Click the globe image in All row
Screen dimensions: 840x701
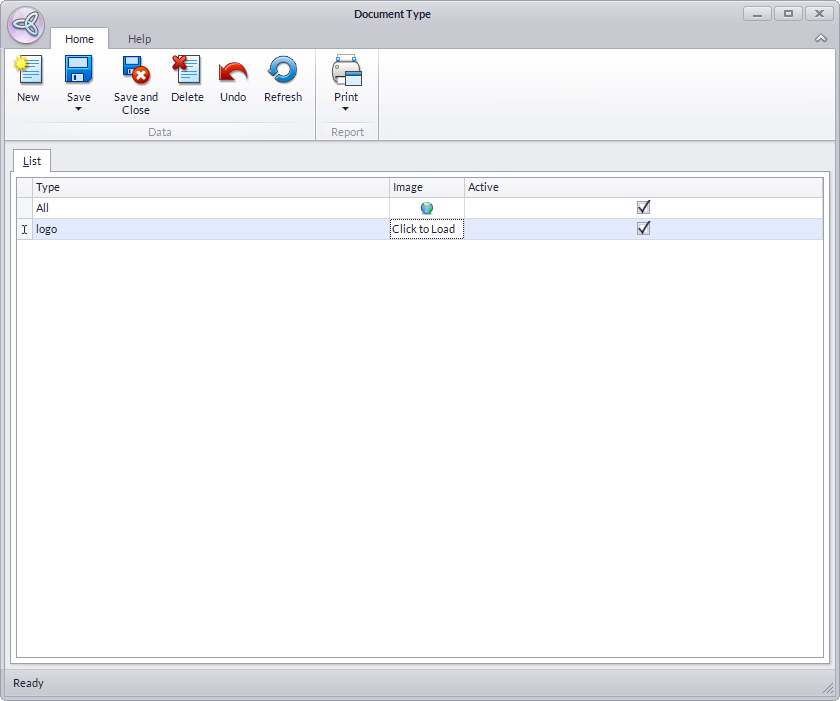(x=427, y=208)
